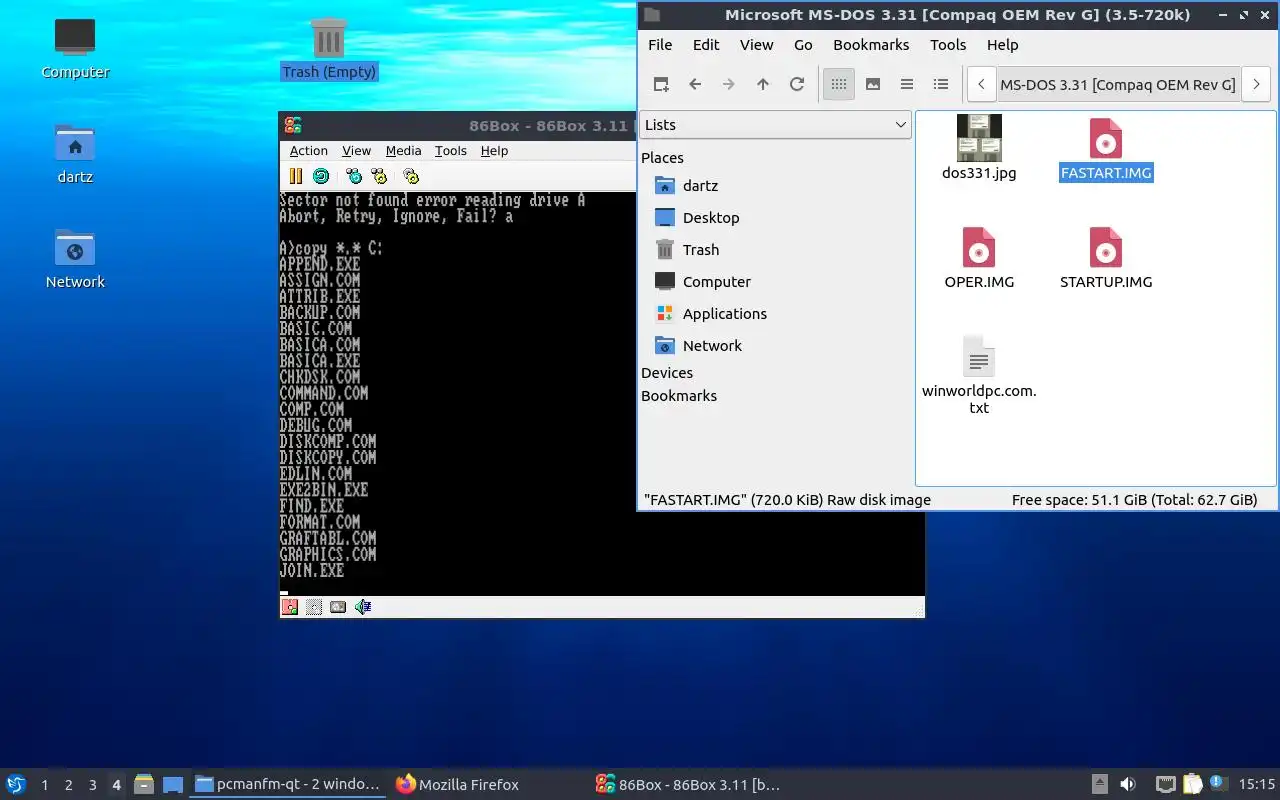Select the winworldpc.com.txt file
The image size is (1280, 800).
click(x=979, y=375)
